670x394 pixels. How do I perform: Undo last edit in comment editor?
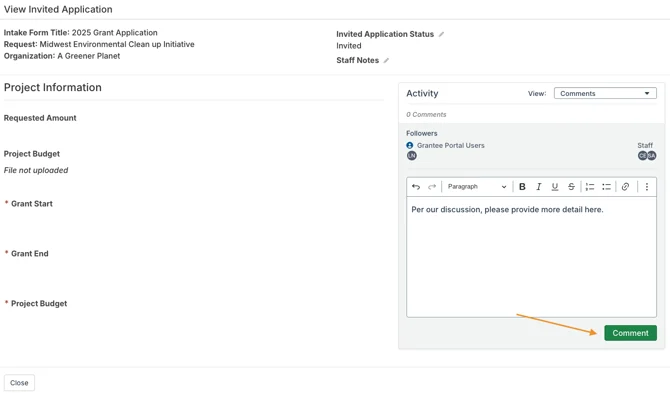[416, 187]
